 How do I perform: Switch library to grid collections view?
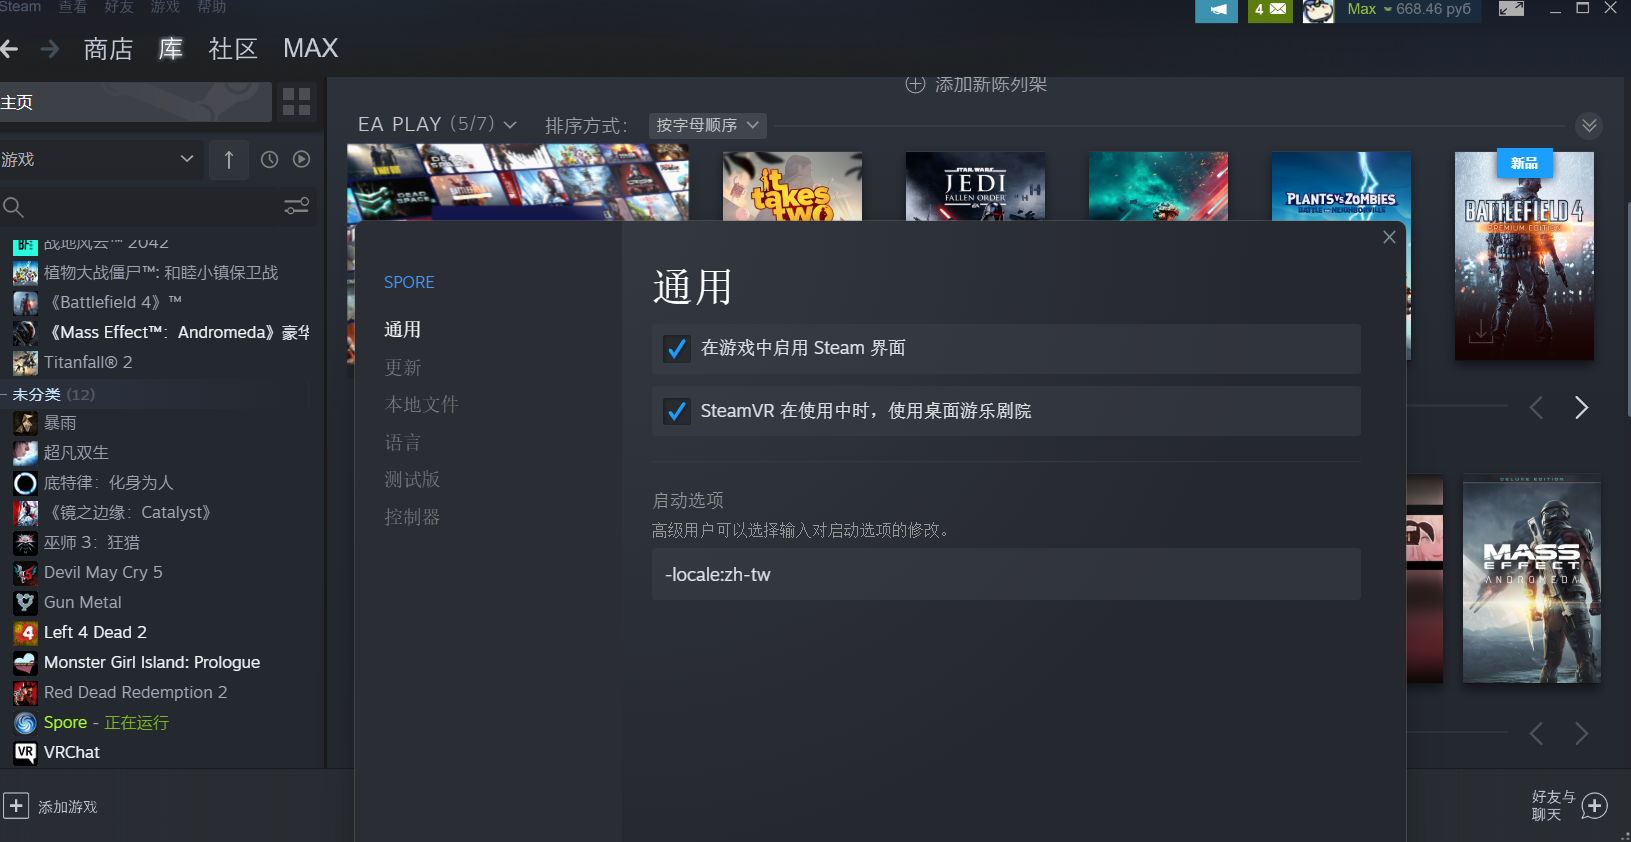tap(296, 101)
